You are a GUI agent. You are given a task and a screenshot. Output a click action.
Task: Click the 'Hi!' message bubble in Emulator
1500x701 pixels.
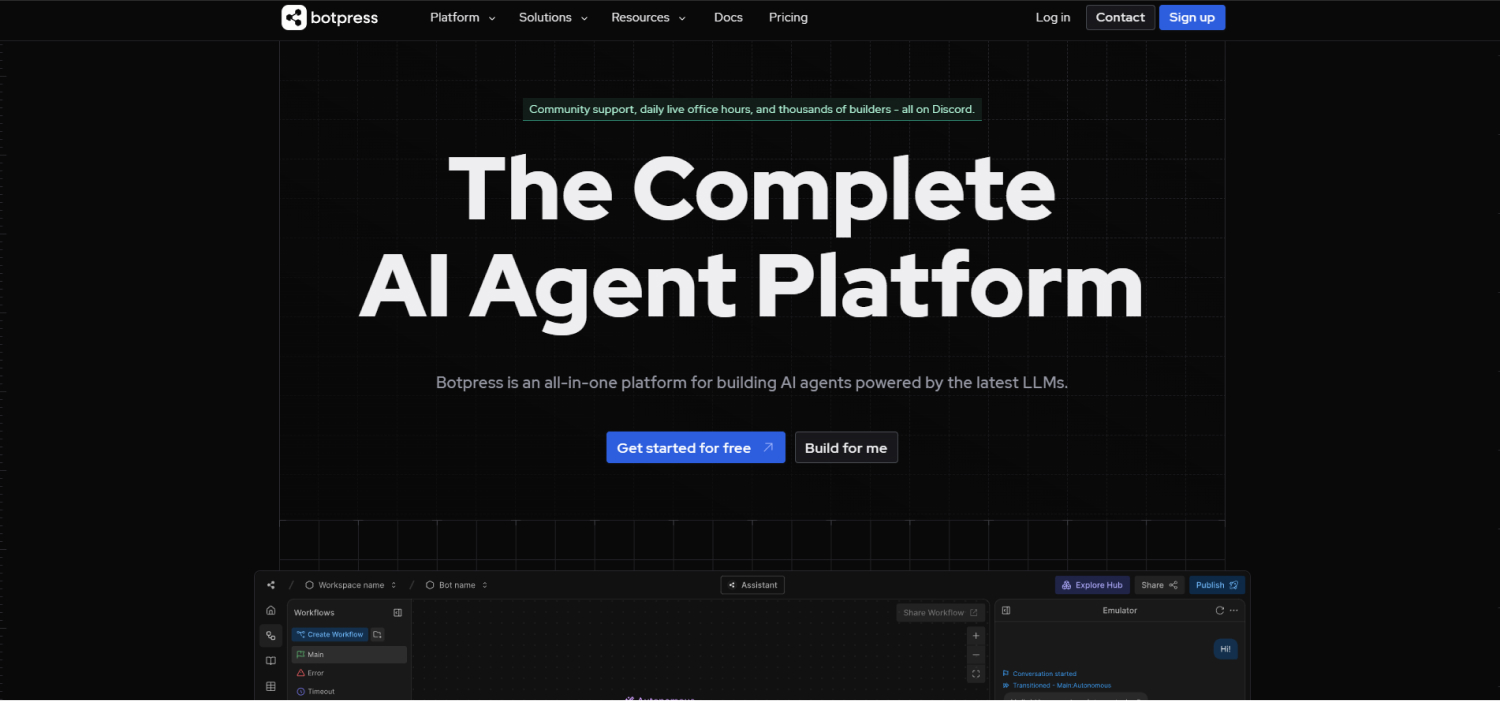pos(1225,649)
